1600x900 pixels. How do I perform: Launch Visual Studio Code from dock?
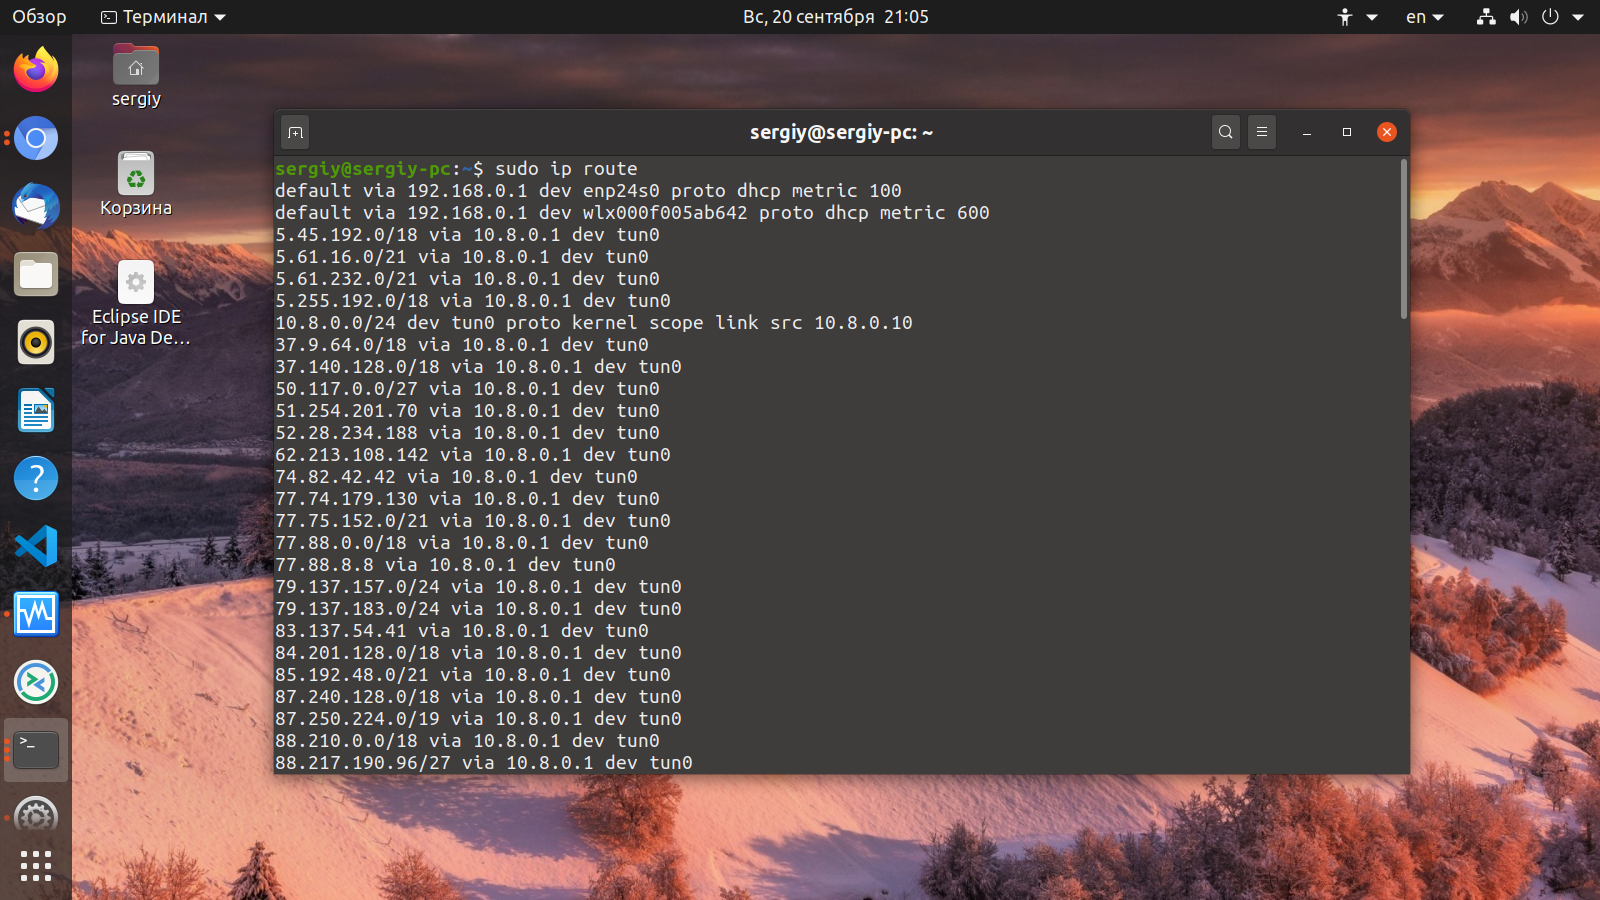(36, 546)
